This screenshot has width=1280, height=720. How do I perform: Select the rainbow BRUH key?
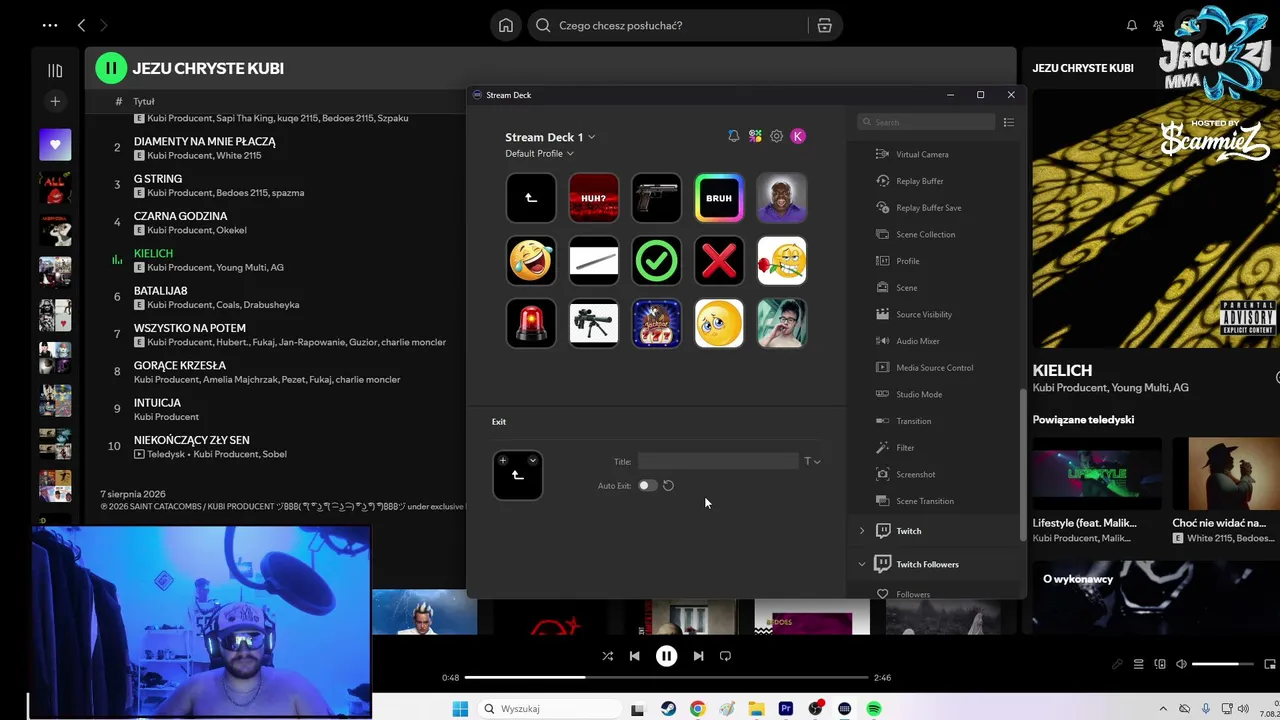pos(719,198)
